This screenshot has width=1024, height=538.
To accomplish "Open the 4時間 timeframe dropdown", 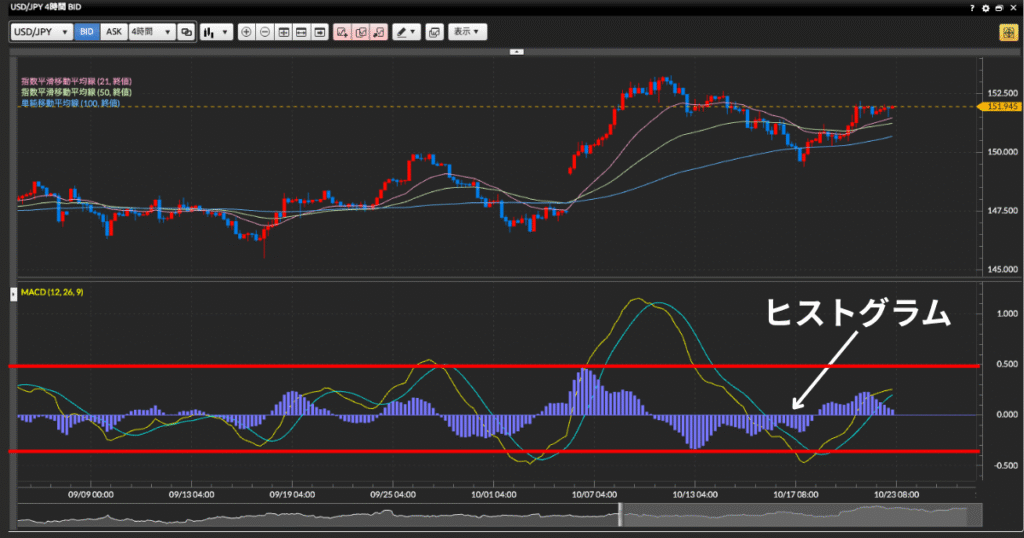I will coord(150,32).
